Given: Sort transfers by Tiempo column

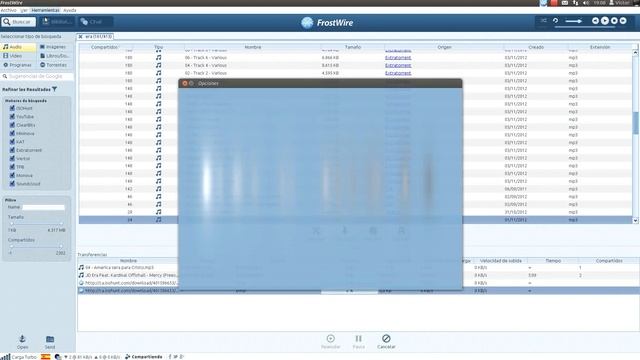Looking at the screenshot, I should click(x=553, y=261).
